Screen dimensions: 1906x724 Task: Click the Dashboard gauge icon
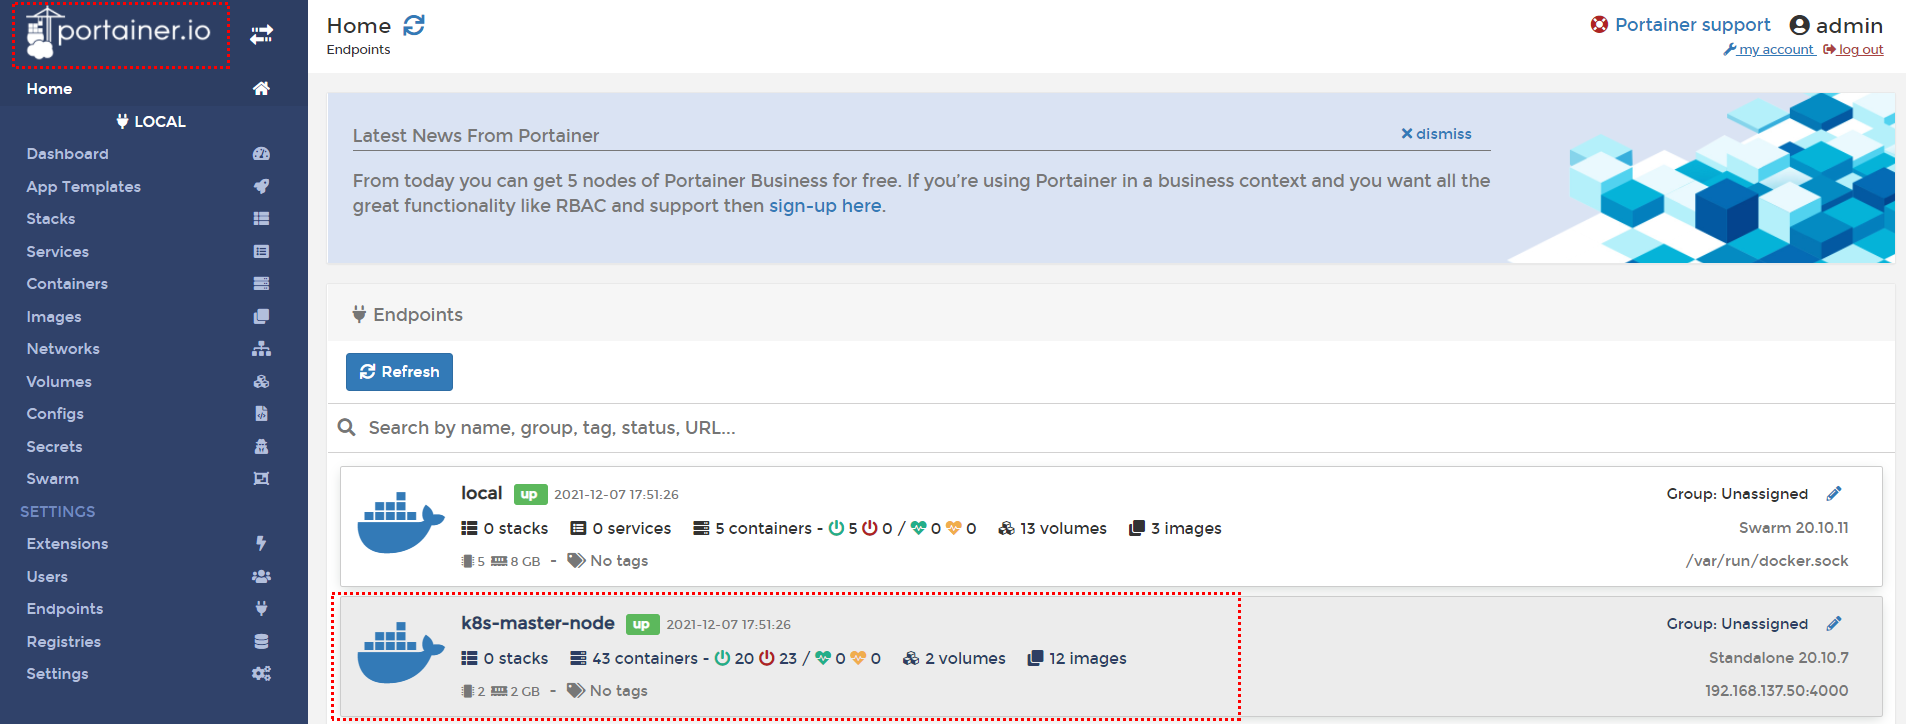pos(261,154)
